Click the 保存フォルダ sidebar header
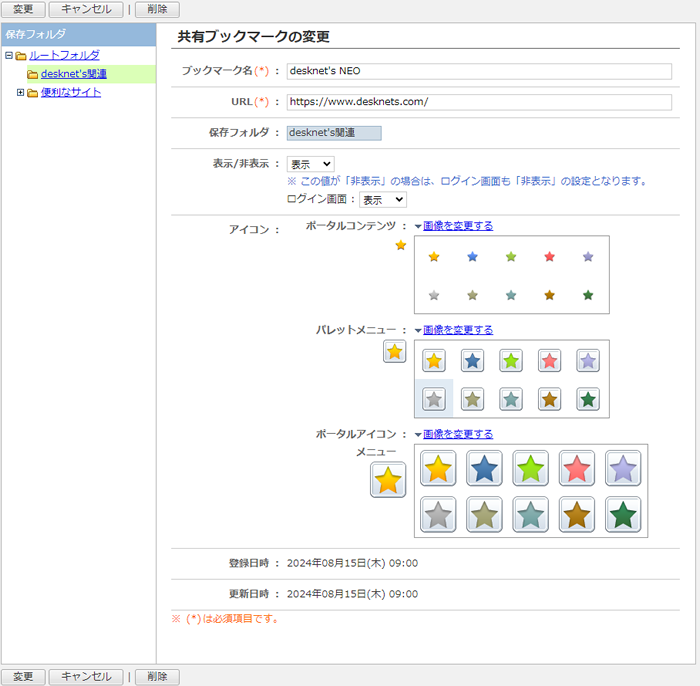This screenshot has height=686, width=700. point(79,34)
